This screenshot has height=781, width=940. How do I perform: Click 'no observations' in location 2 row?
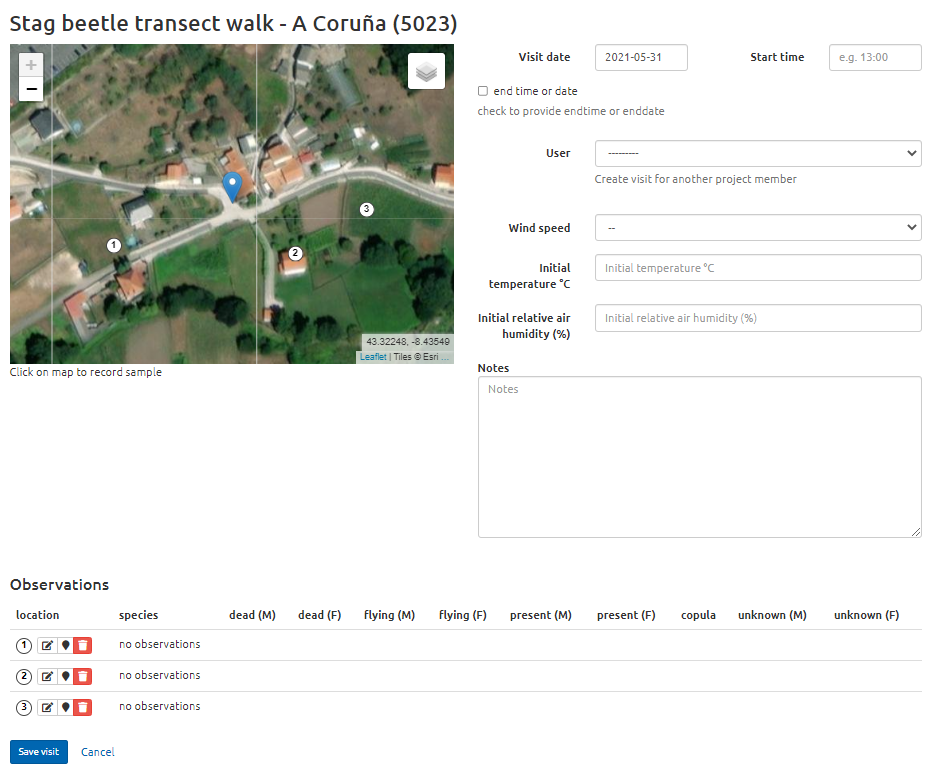coord(159,676)
